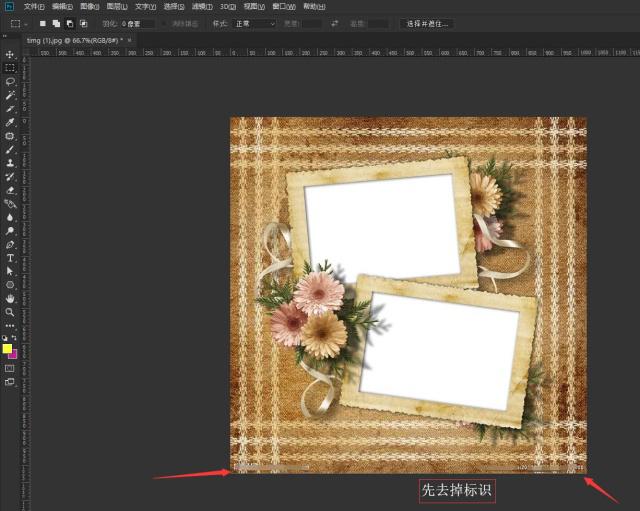
Task: Select the Eraser tool
Action: pos(10,190)
